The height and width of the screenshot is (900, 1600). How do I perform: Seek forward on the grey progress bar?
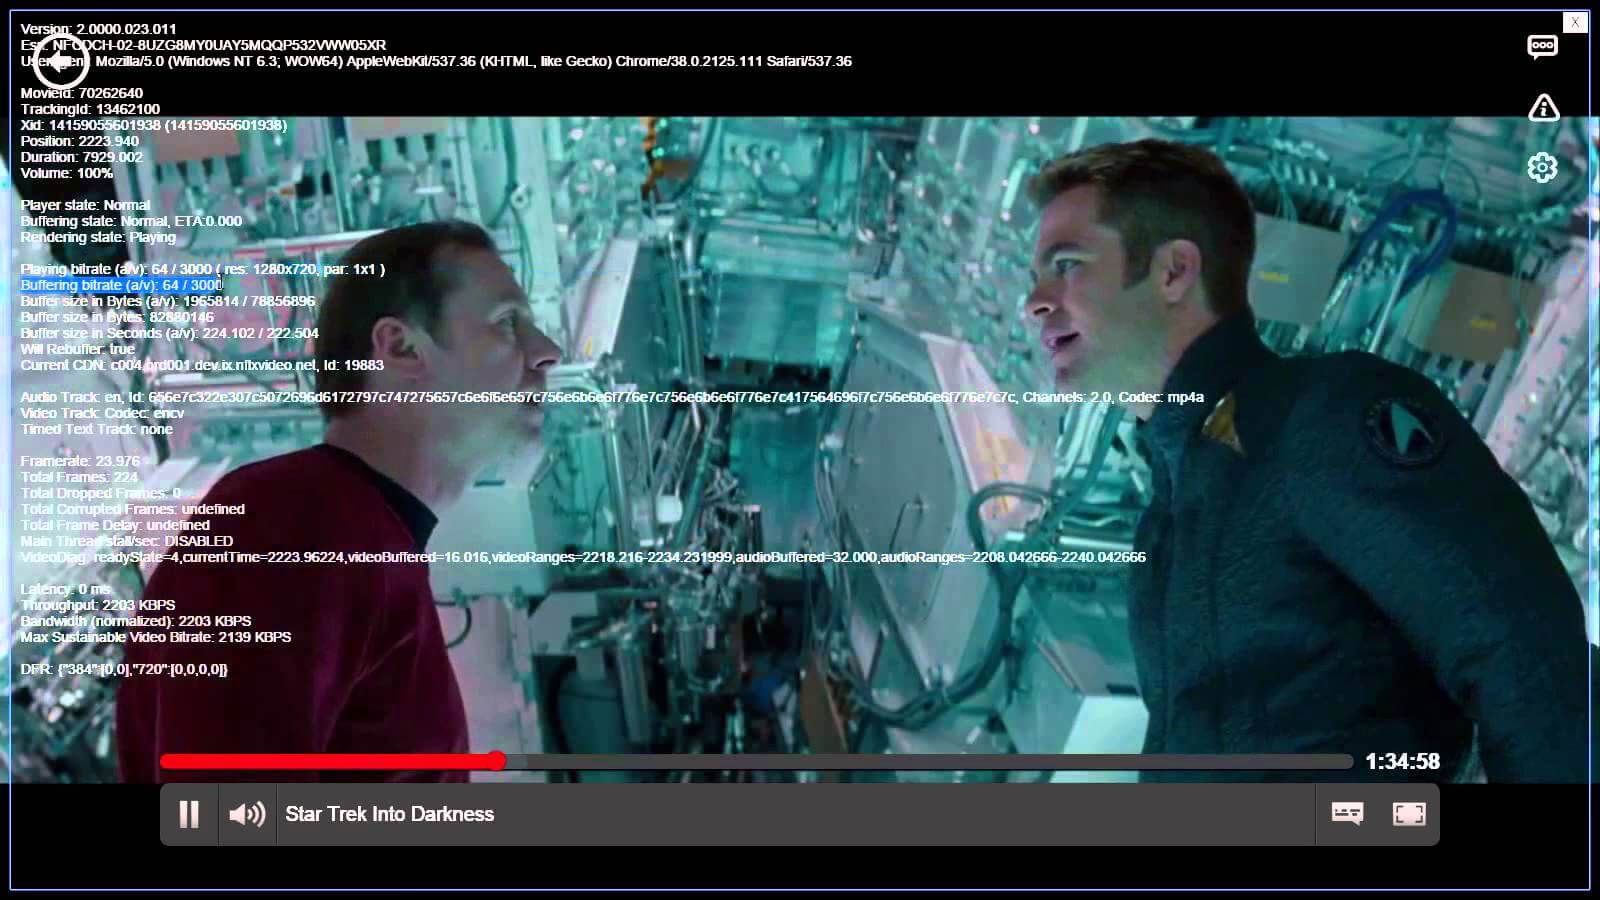(928, 762)
